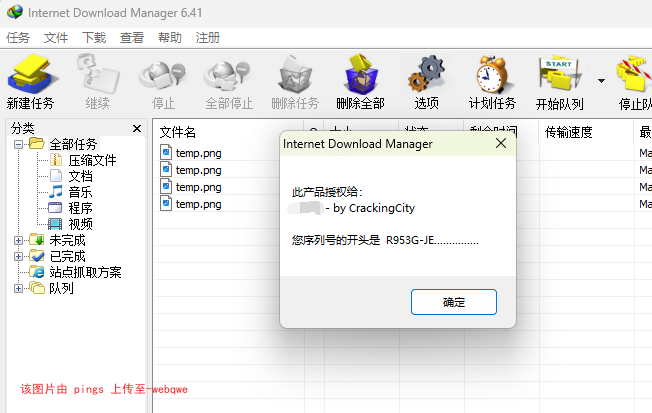Expand the 队列 tree node
The width and height of the screenshot is (652, 413).
[18, 288]
